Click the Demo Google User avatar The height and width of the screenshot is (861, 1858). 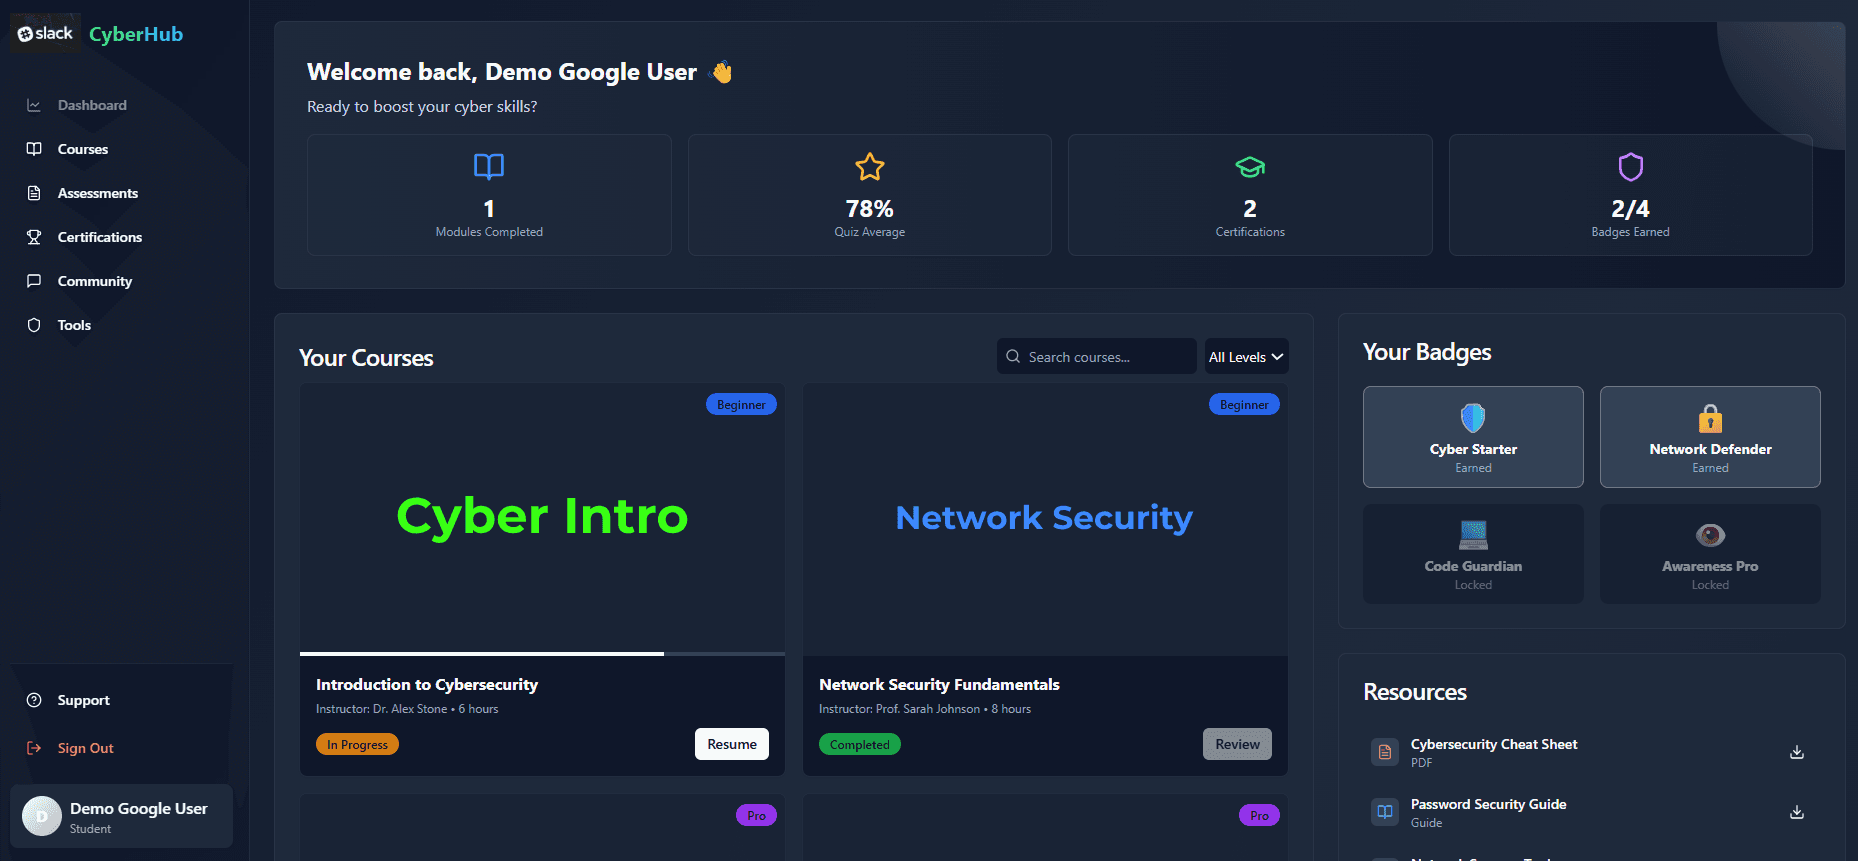pos(42,816)
